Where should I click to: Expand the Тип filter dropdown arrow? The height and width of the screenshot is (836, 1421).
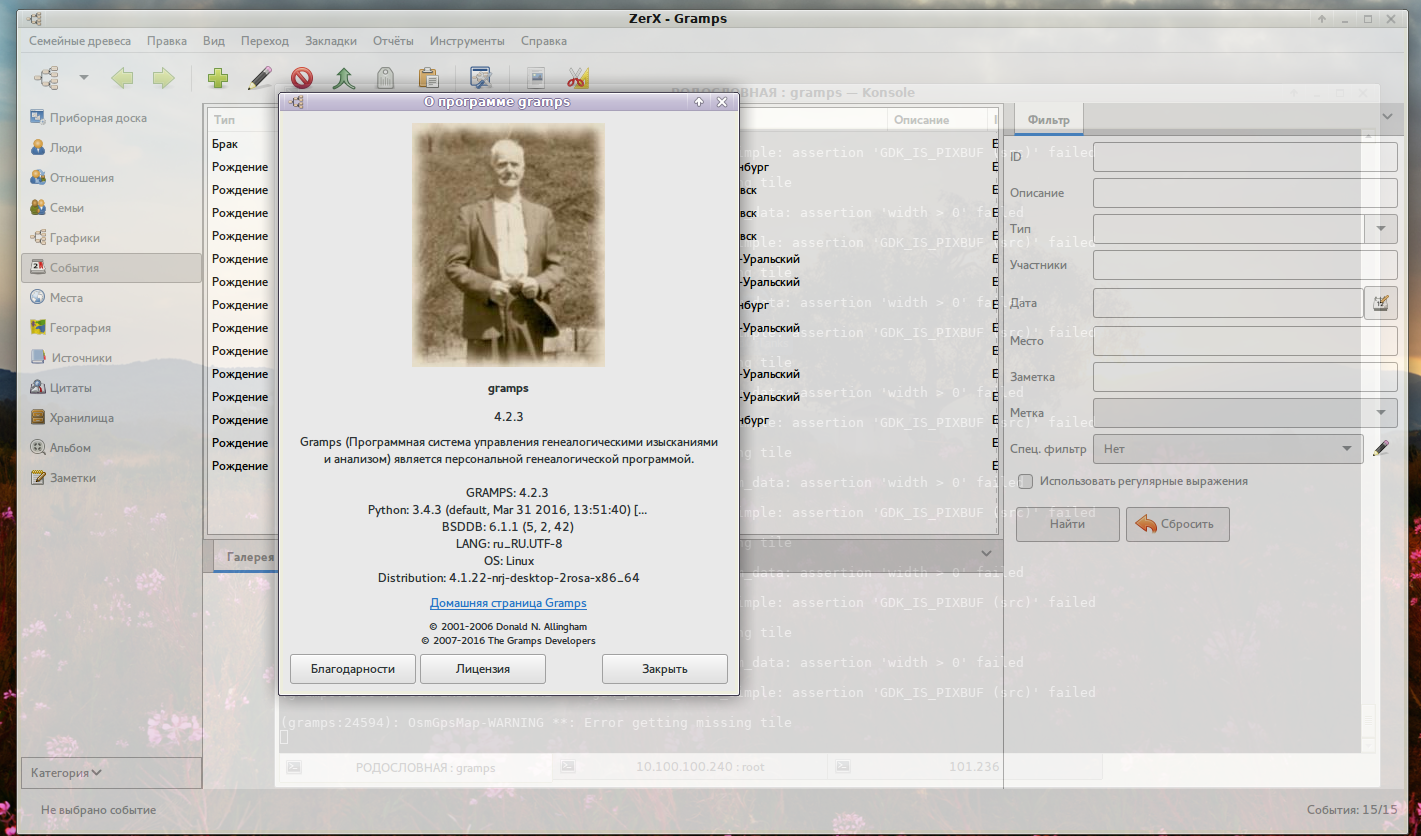1381,229
